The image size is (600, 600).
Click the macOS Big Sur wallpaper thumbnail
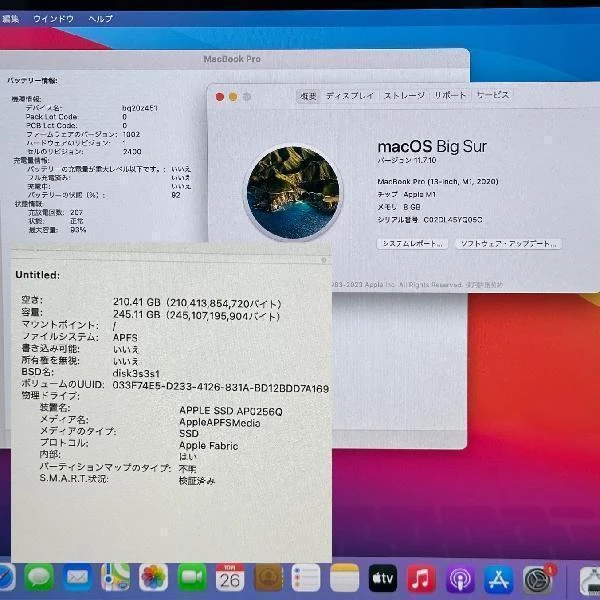293,192
